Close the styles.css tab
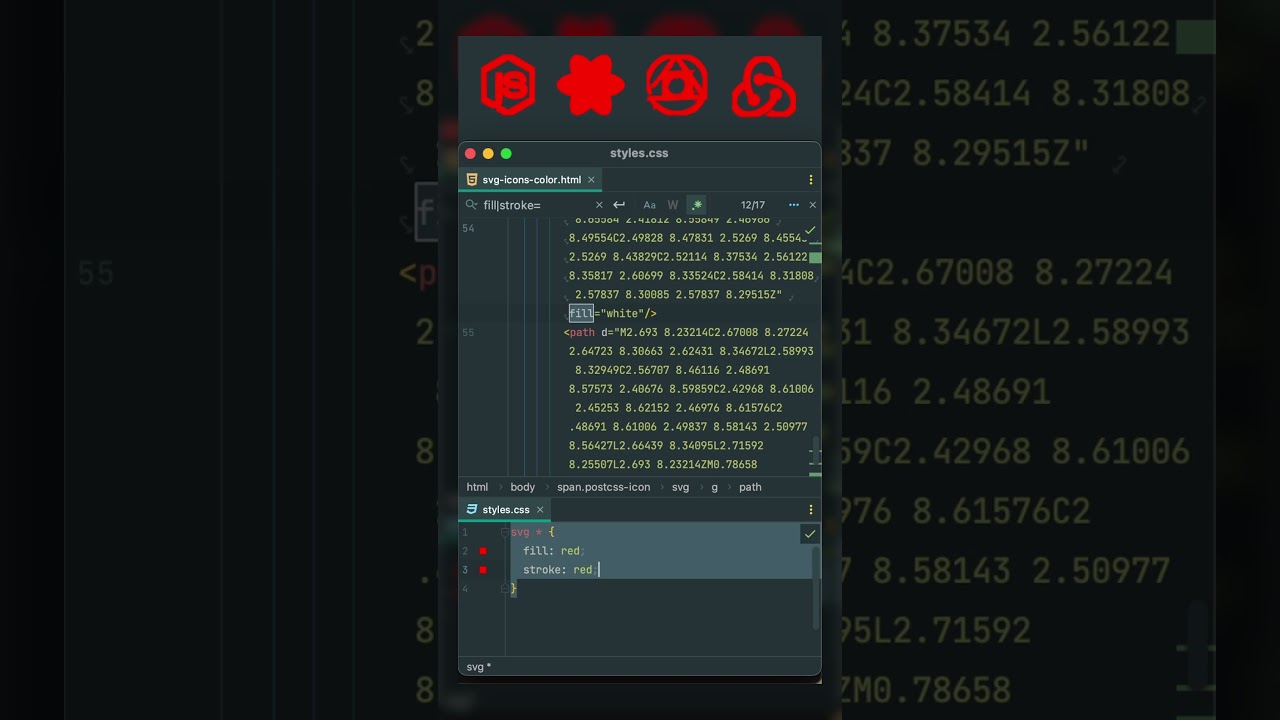 (x=540, y=510)
